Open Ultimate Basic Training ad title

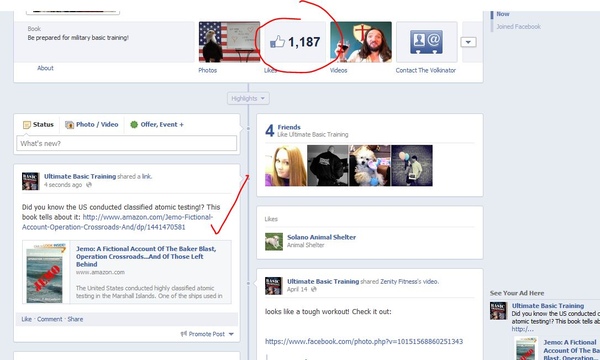tap(548, 306)
